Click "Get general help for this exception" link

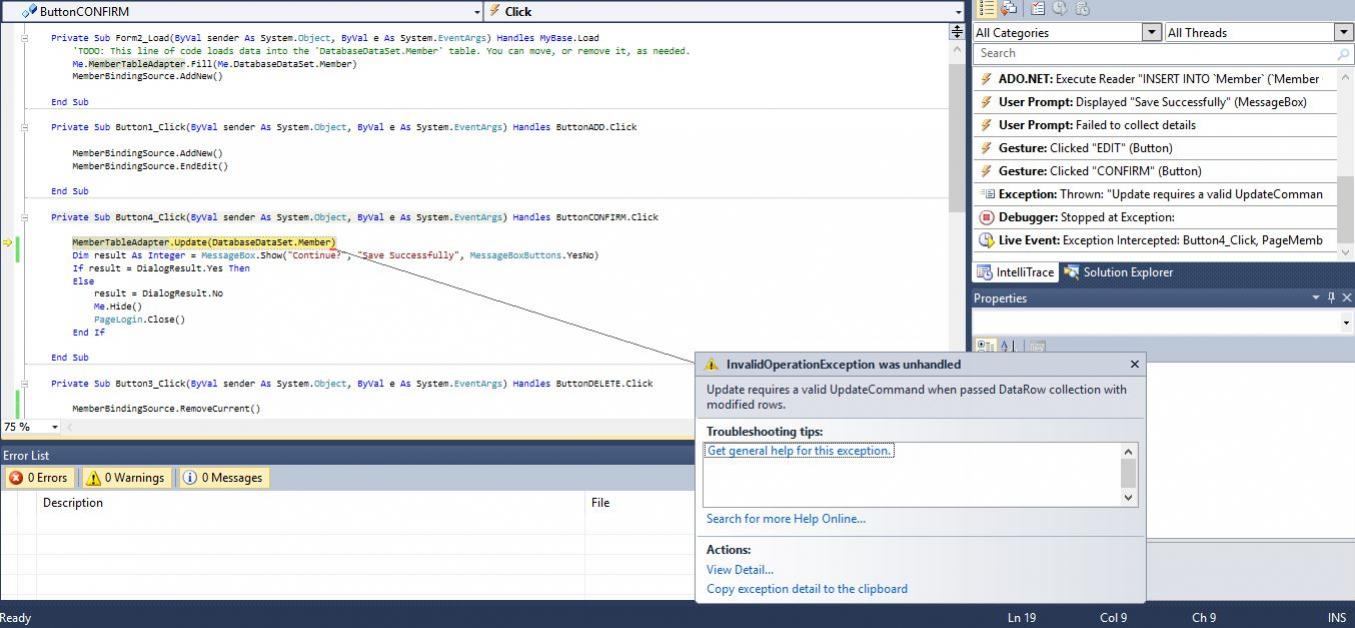pos(799,451)
